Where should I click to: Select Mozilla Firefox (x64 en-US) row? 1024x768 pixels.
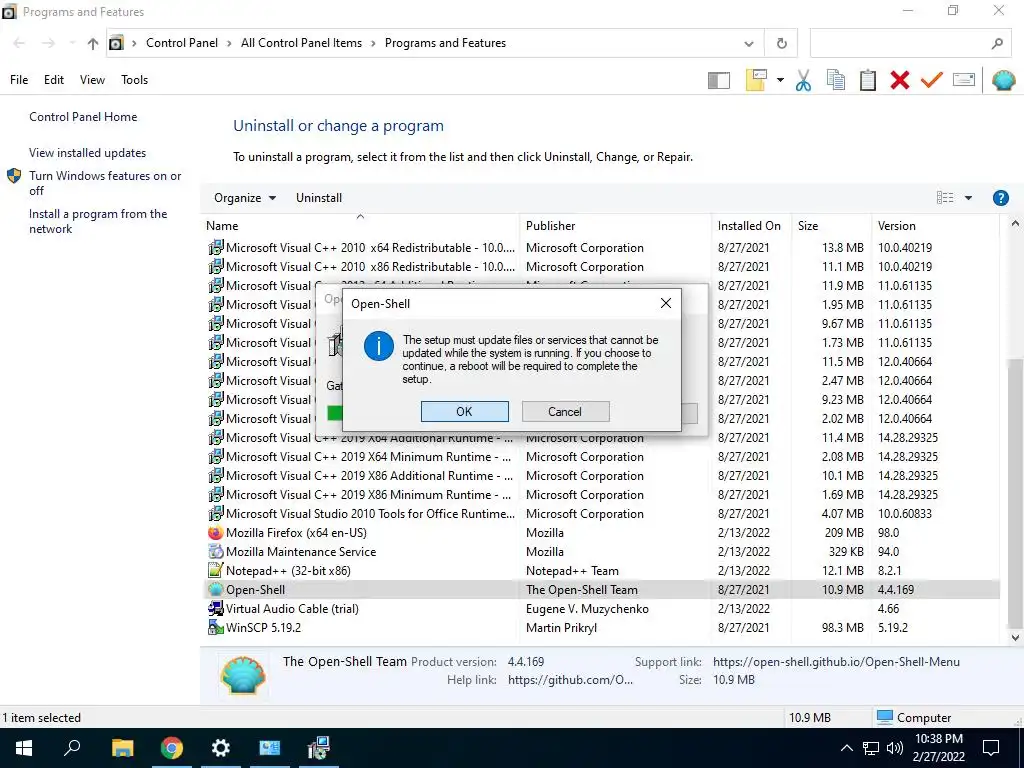coord(601,533)
